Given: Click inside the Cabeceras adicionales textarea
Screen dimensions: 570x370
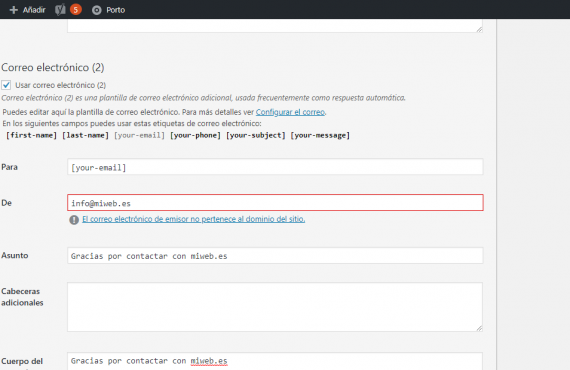Looking at the screenshot, I should 275,307.
